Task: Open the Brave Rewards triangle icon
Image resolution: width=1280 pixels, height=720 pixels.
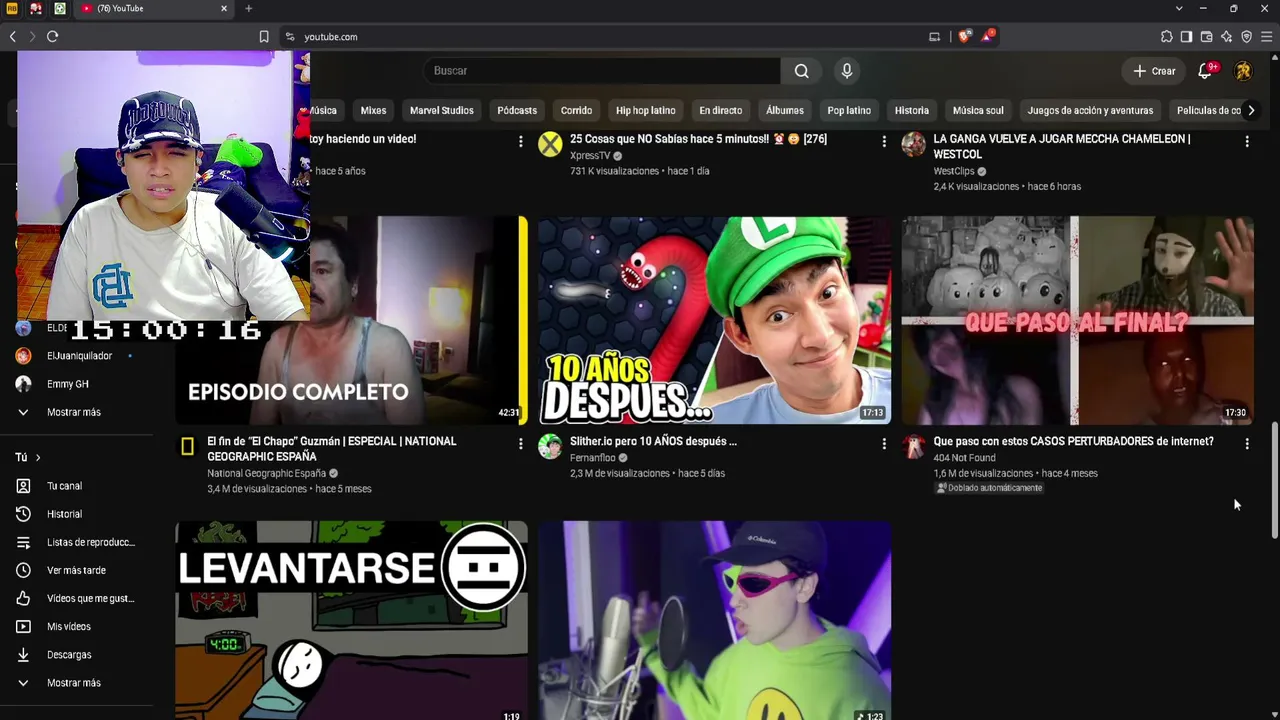Action: tap(988, 36)
